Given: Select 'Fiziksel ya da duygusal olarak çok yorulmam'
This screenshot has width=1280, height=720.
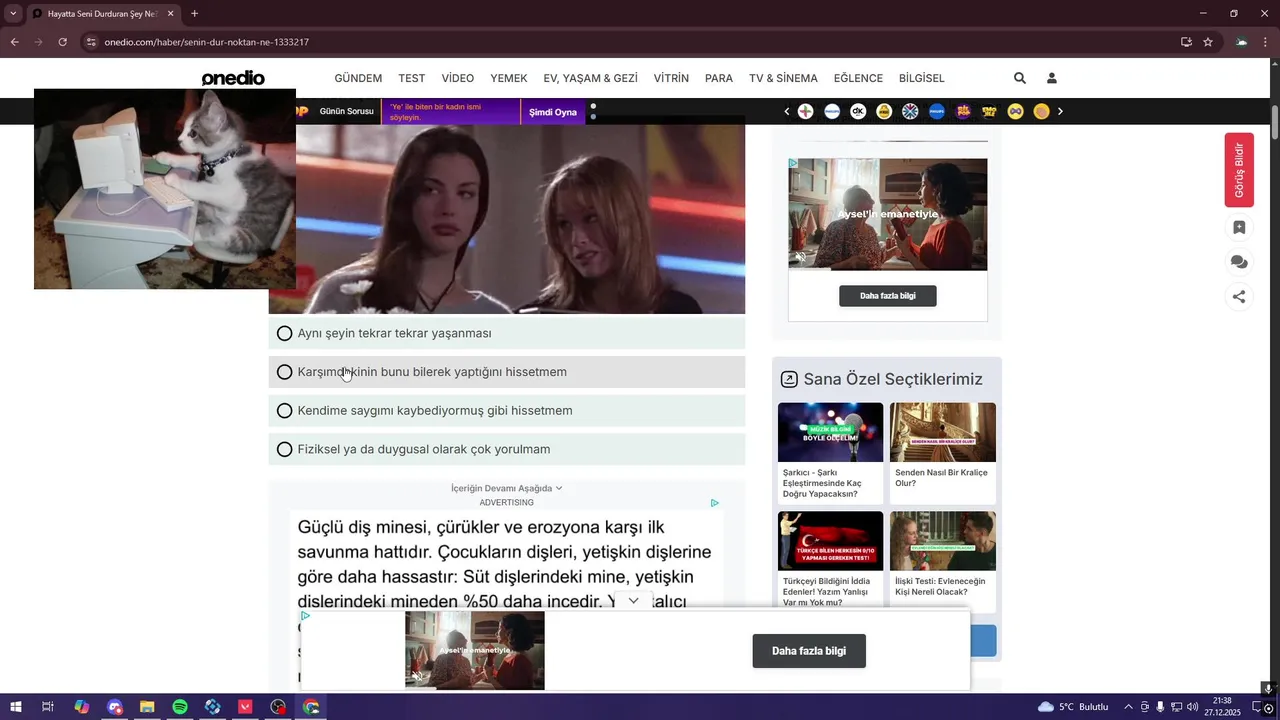Looking at the screenshot, I should coord(507,449).
